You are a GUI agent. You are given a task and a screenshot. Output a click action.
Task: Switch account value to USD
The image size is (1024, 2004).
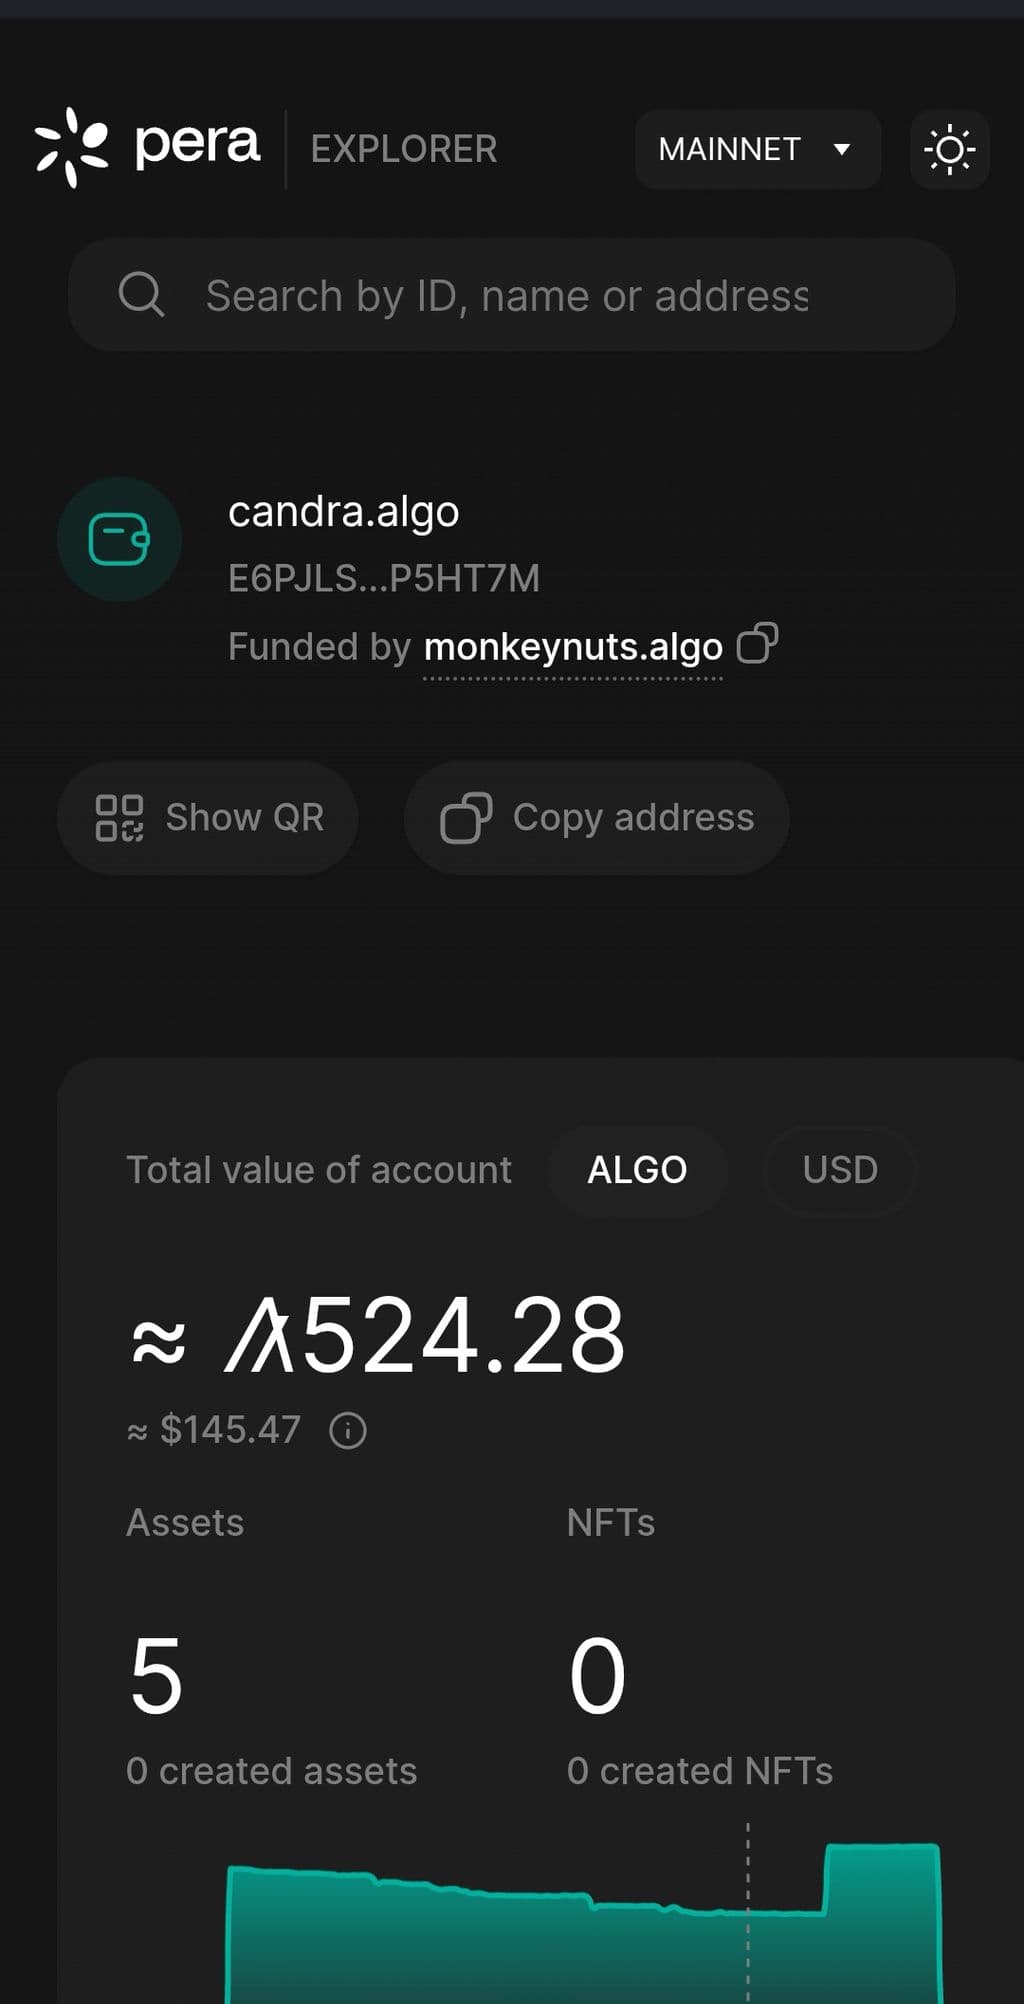(x=840, y=1170)
